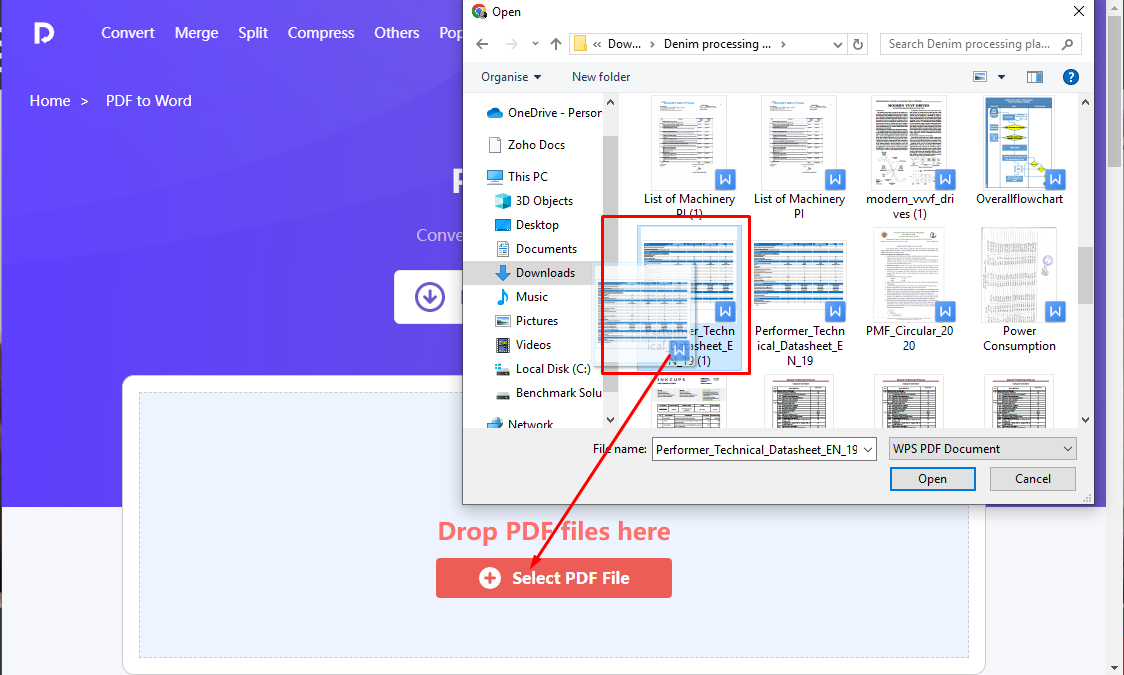The width and height of the screenshot is (1124, 675).
Task: Open the Downloads folder in sidebar
Action: point(545,273)
